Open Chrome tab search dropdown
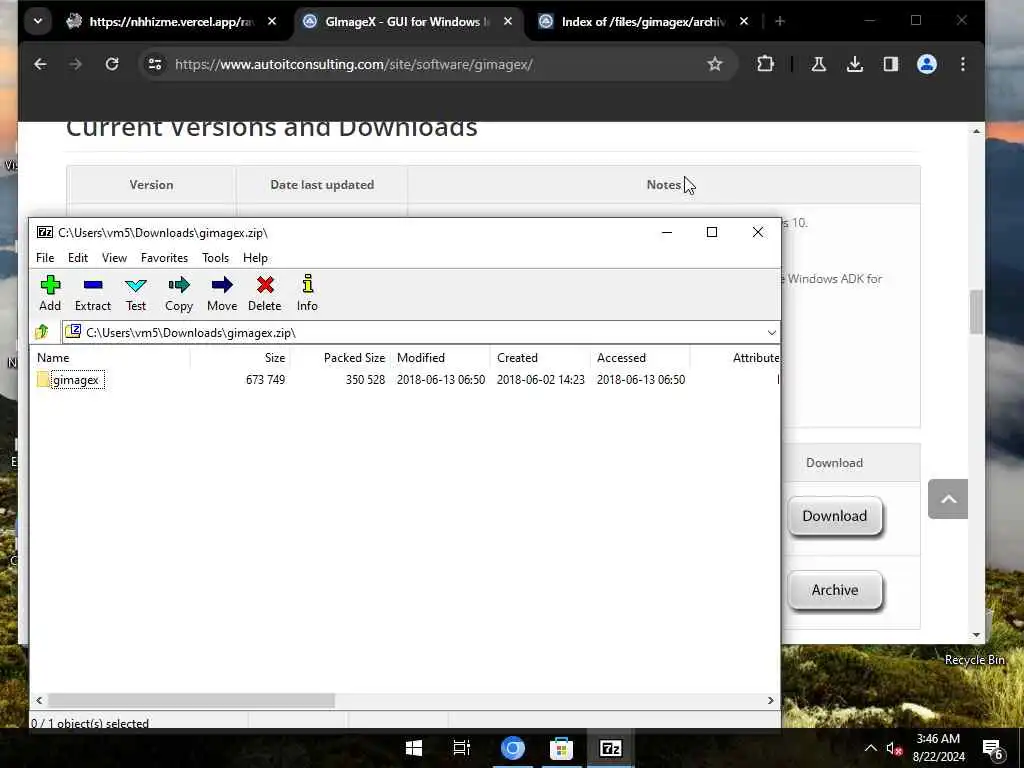This screenshot has width=1024, height=768. (38, 21)
